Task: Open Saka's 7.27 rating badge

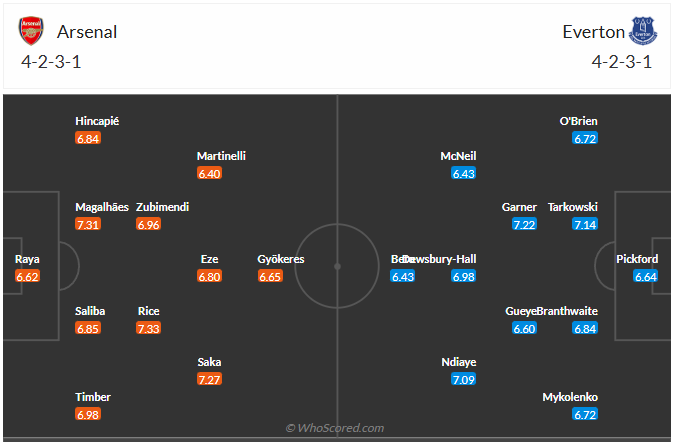Action: [x=210, y=380]
